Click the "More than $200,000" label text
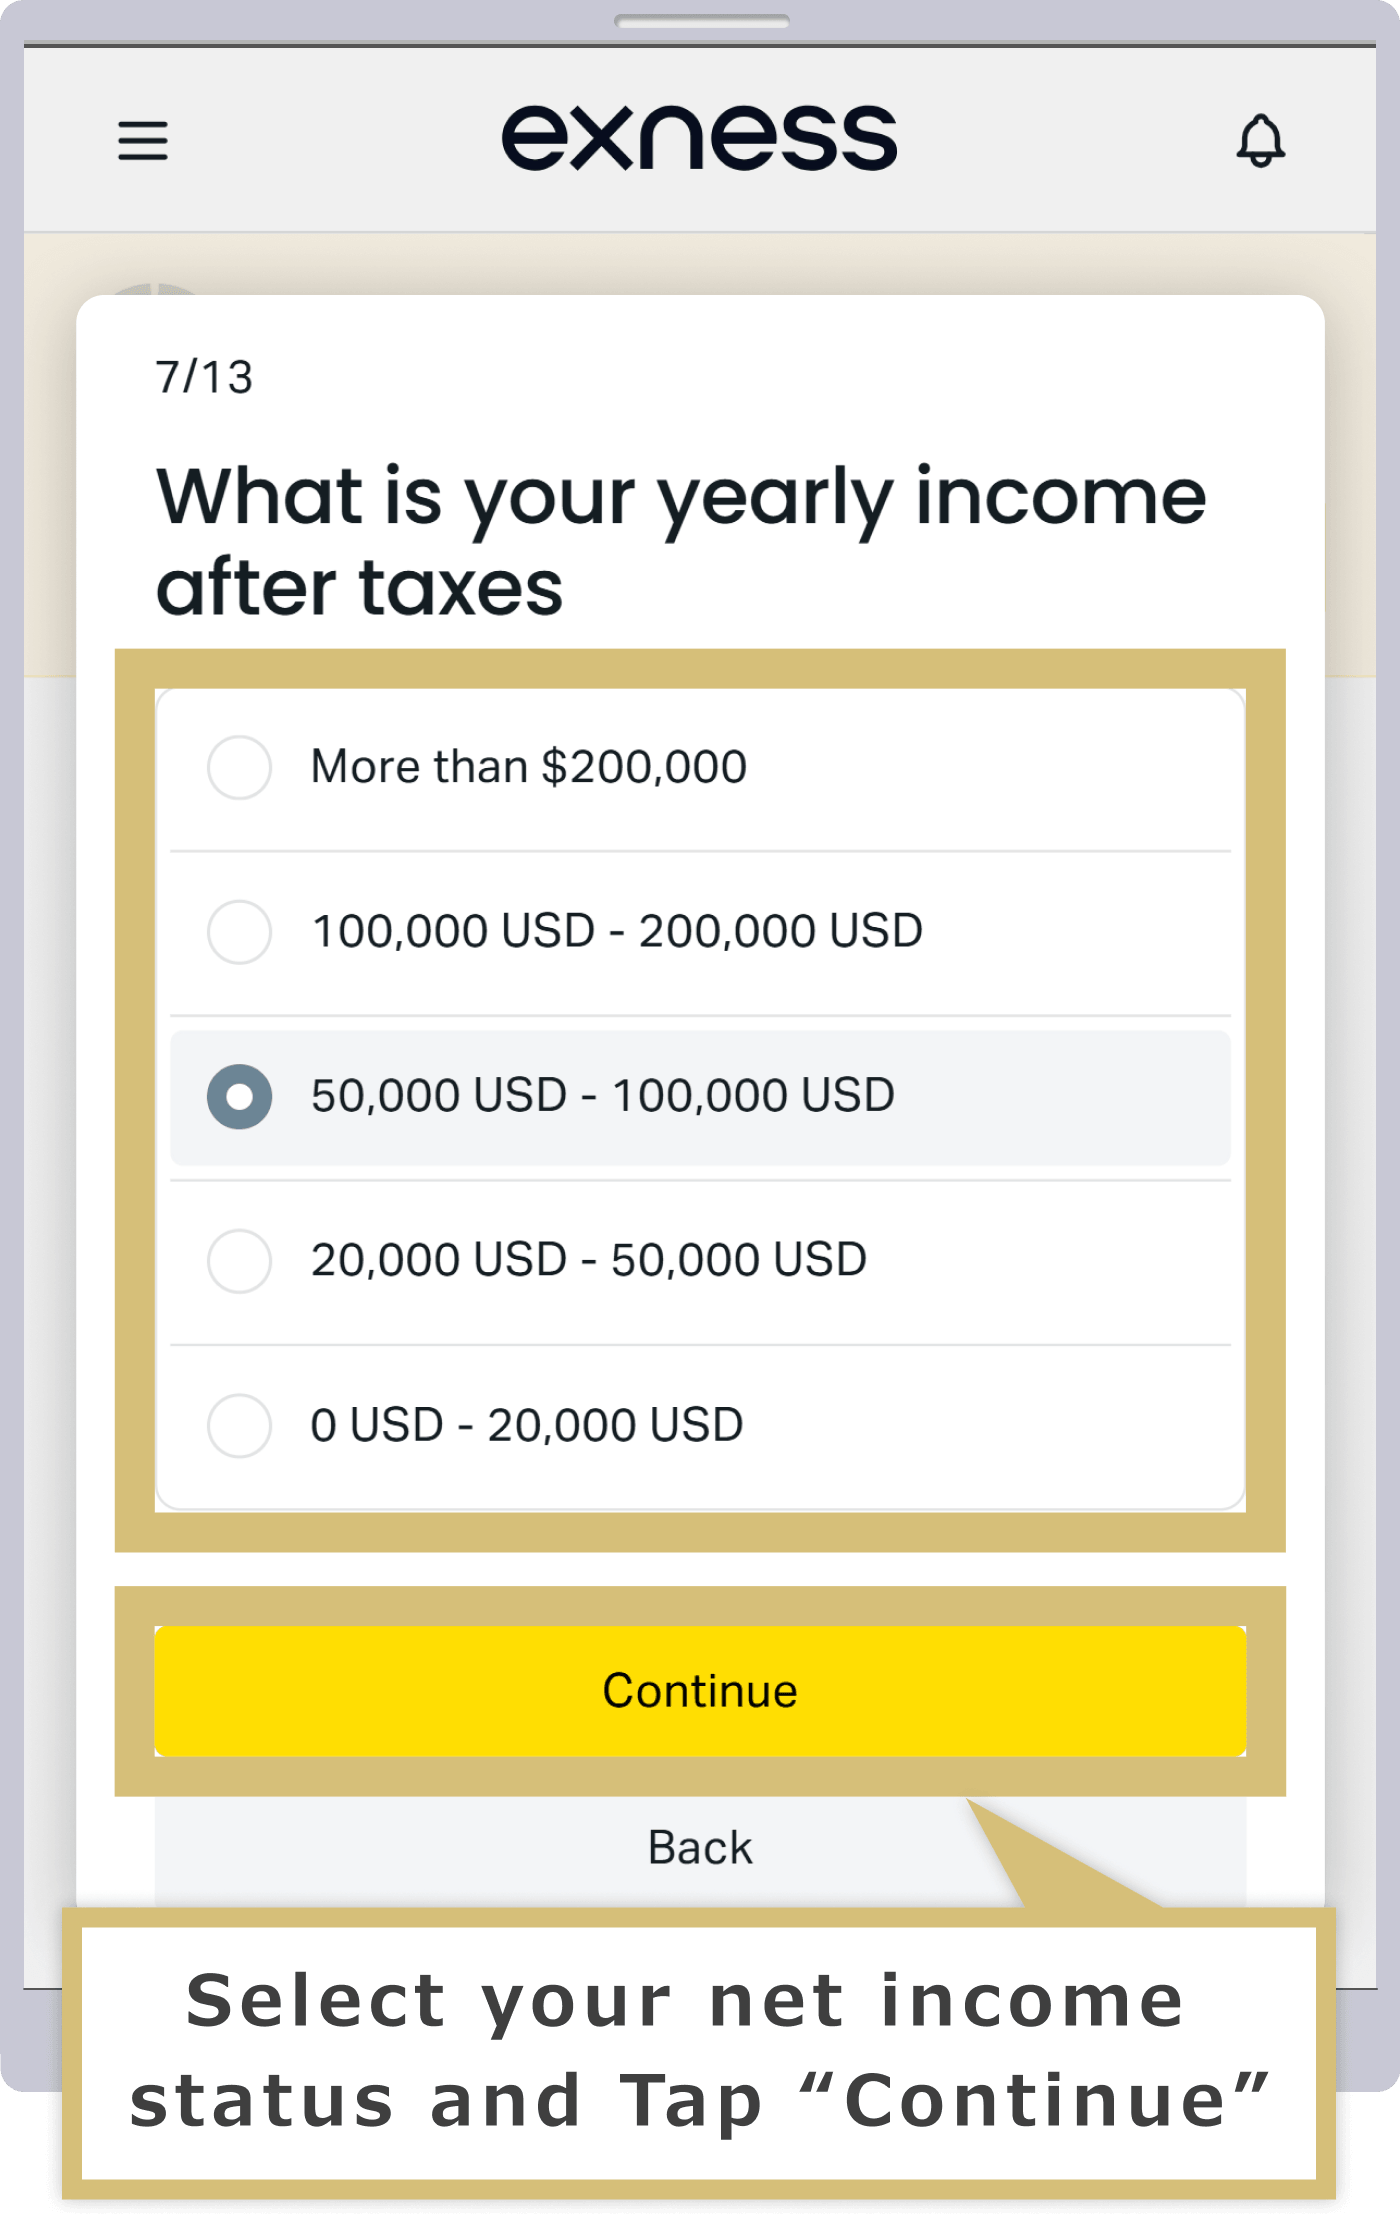The image size is (1400, 2214). point(529,767)
